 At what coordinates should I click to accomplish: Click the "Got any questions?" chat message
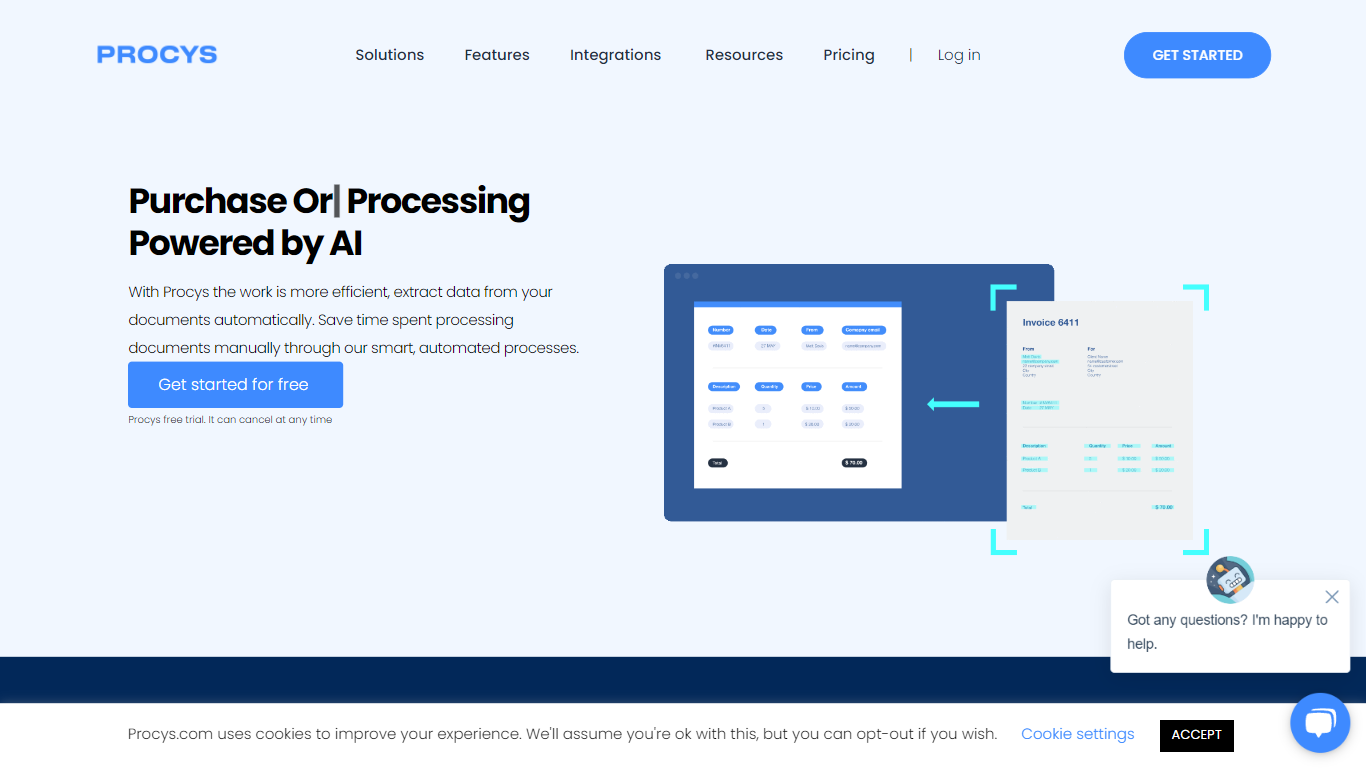point(1226,632)
